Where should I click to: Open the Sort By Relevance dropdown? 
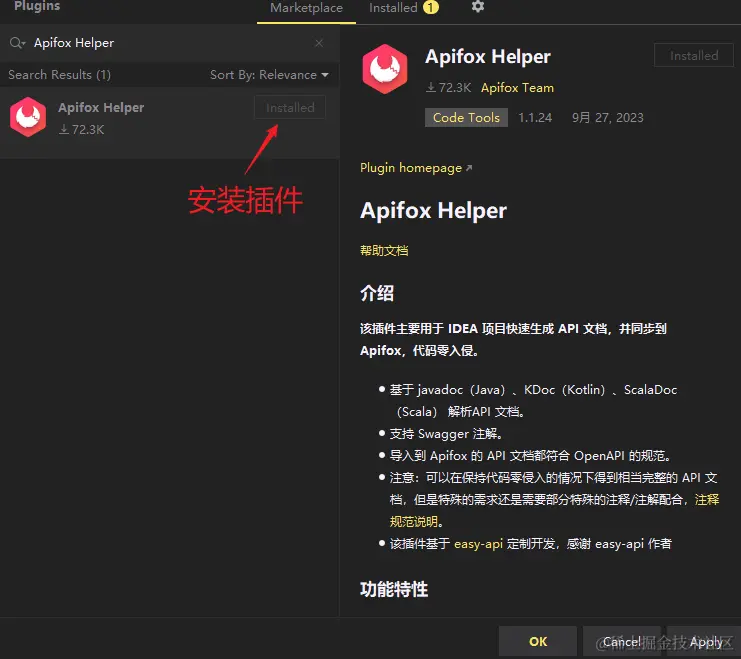(269, 75)
